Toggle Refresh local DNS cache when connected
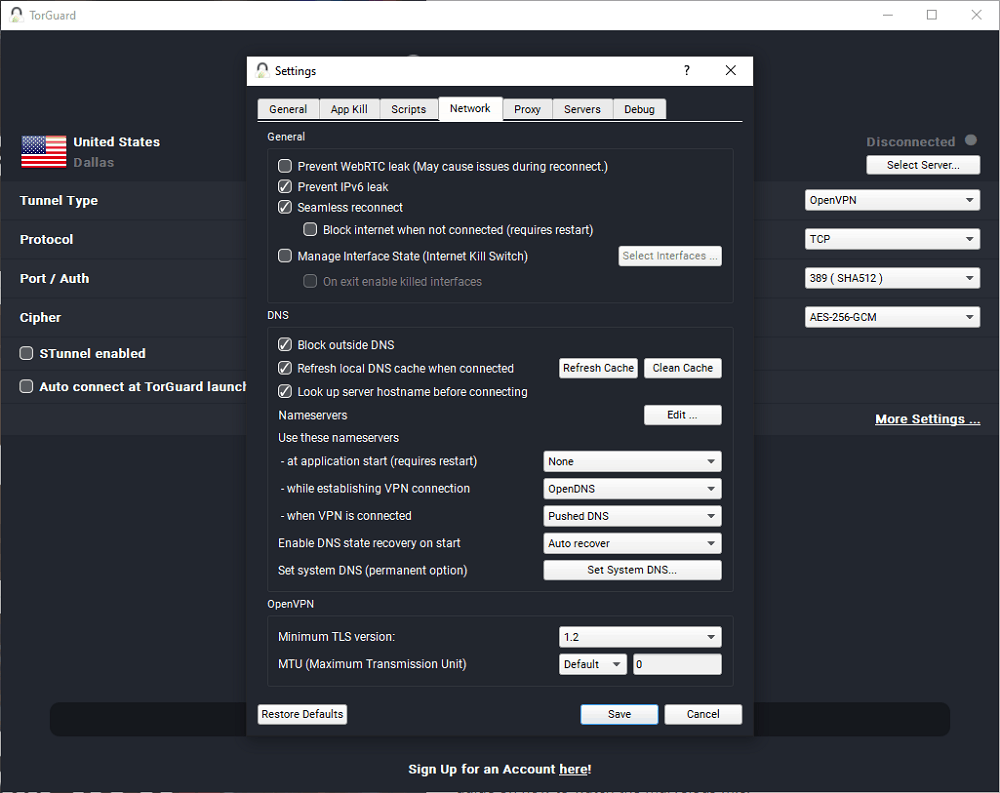Image resolution: width=1000 pixels, height=793 pixels. [x=285, y=368]
